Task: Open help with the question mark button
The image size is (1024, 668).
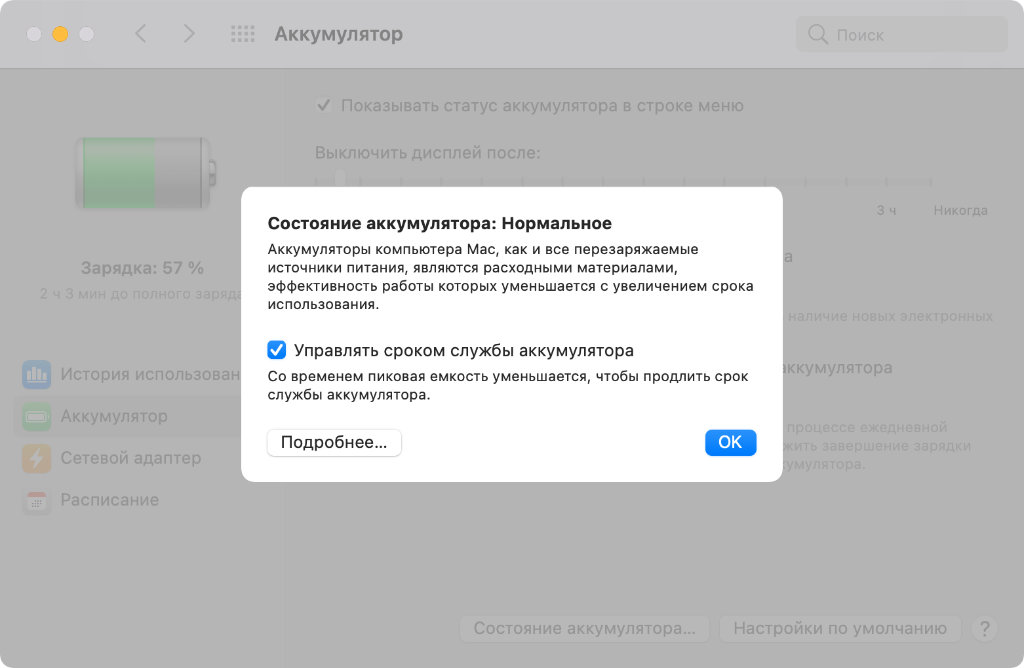Action: point(985,629)
